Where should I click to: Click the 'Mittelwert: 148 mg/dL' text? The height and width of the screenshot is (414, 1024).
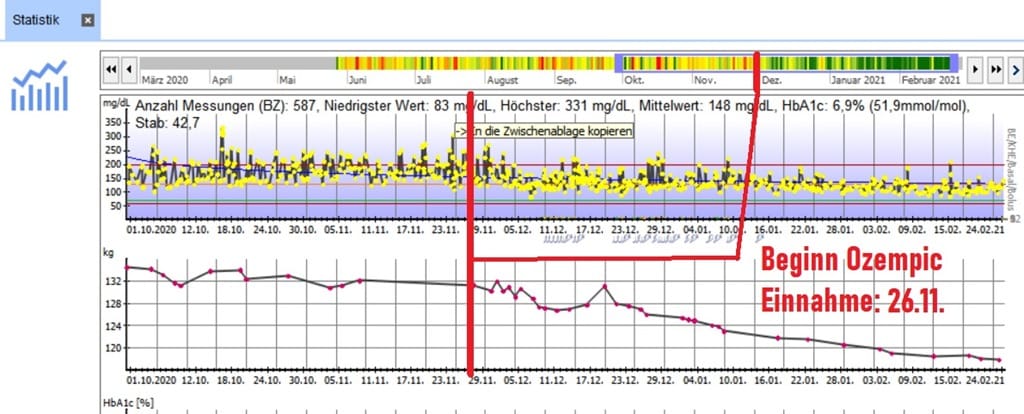tap(706, 106)
